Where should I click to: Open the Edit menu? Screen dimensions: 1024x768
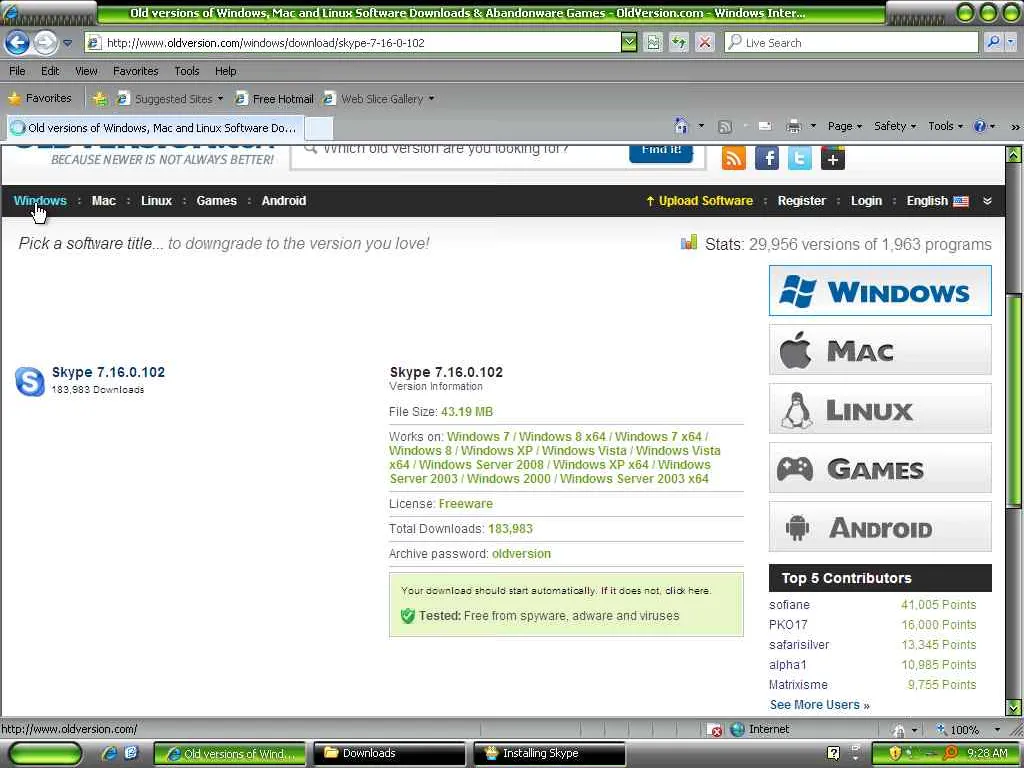(50, 71)
